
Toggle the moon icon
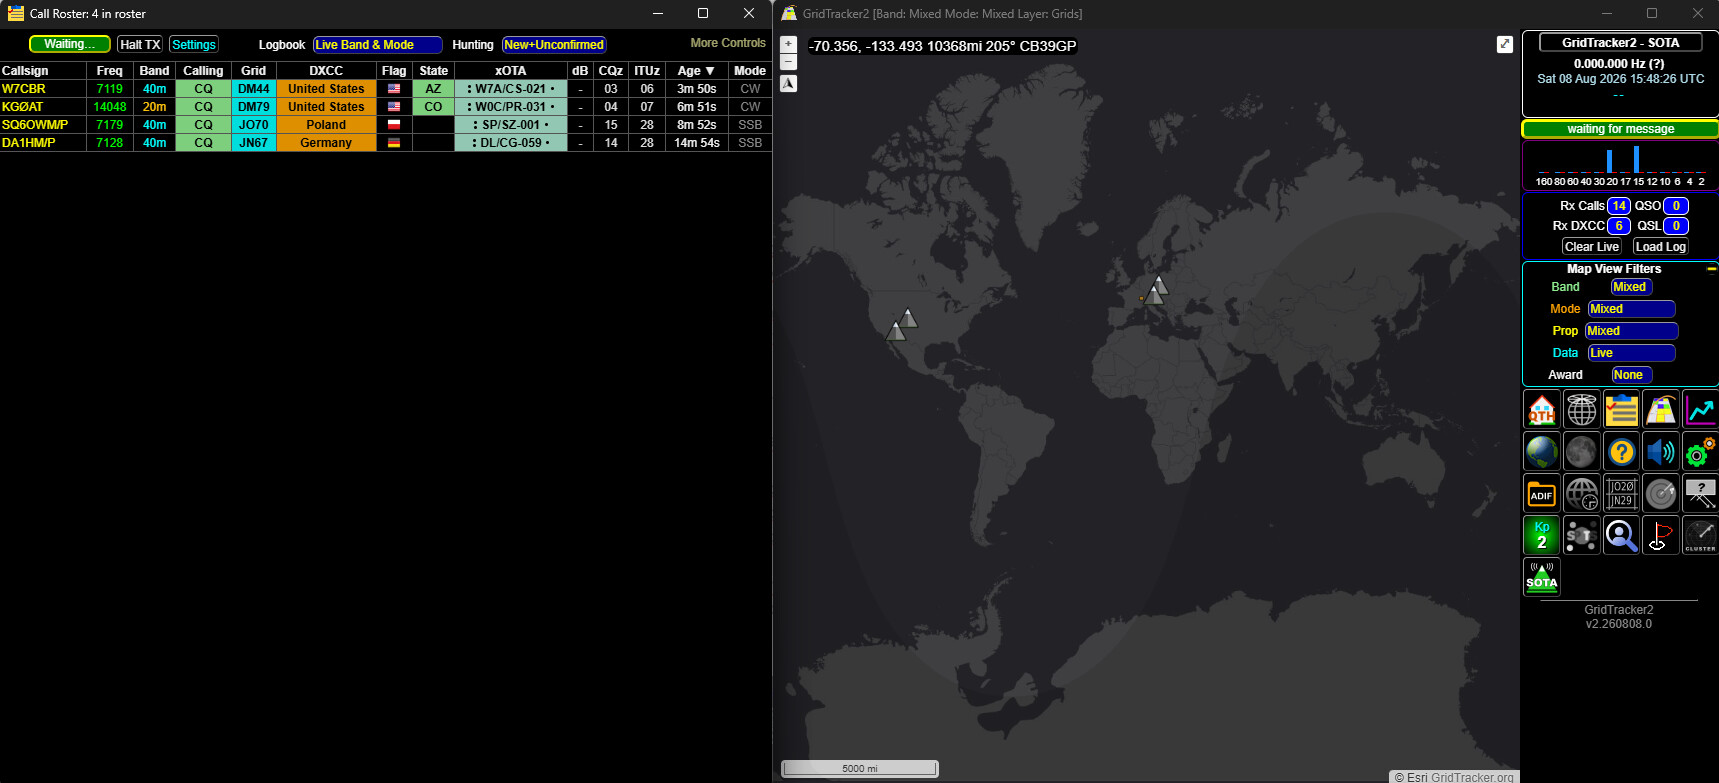(x=1582, y=452)
